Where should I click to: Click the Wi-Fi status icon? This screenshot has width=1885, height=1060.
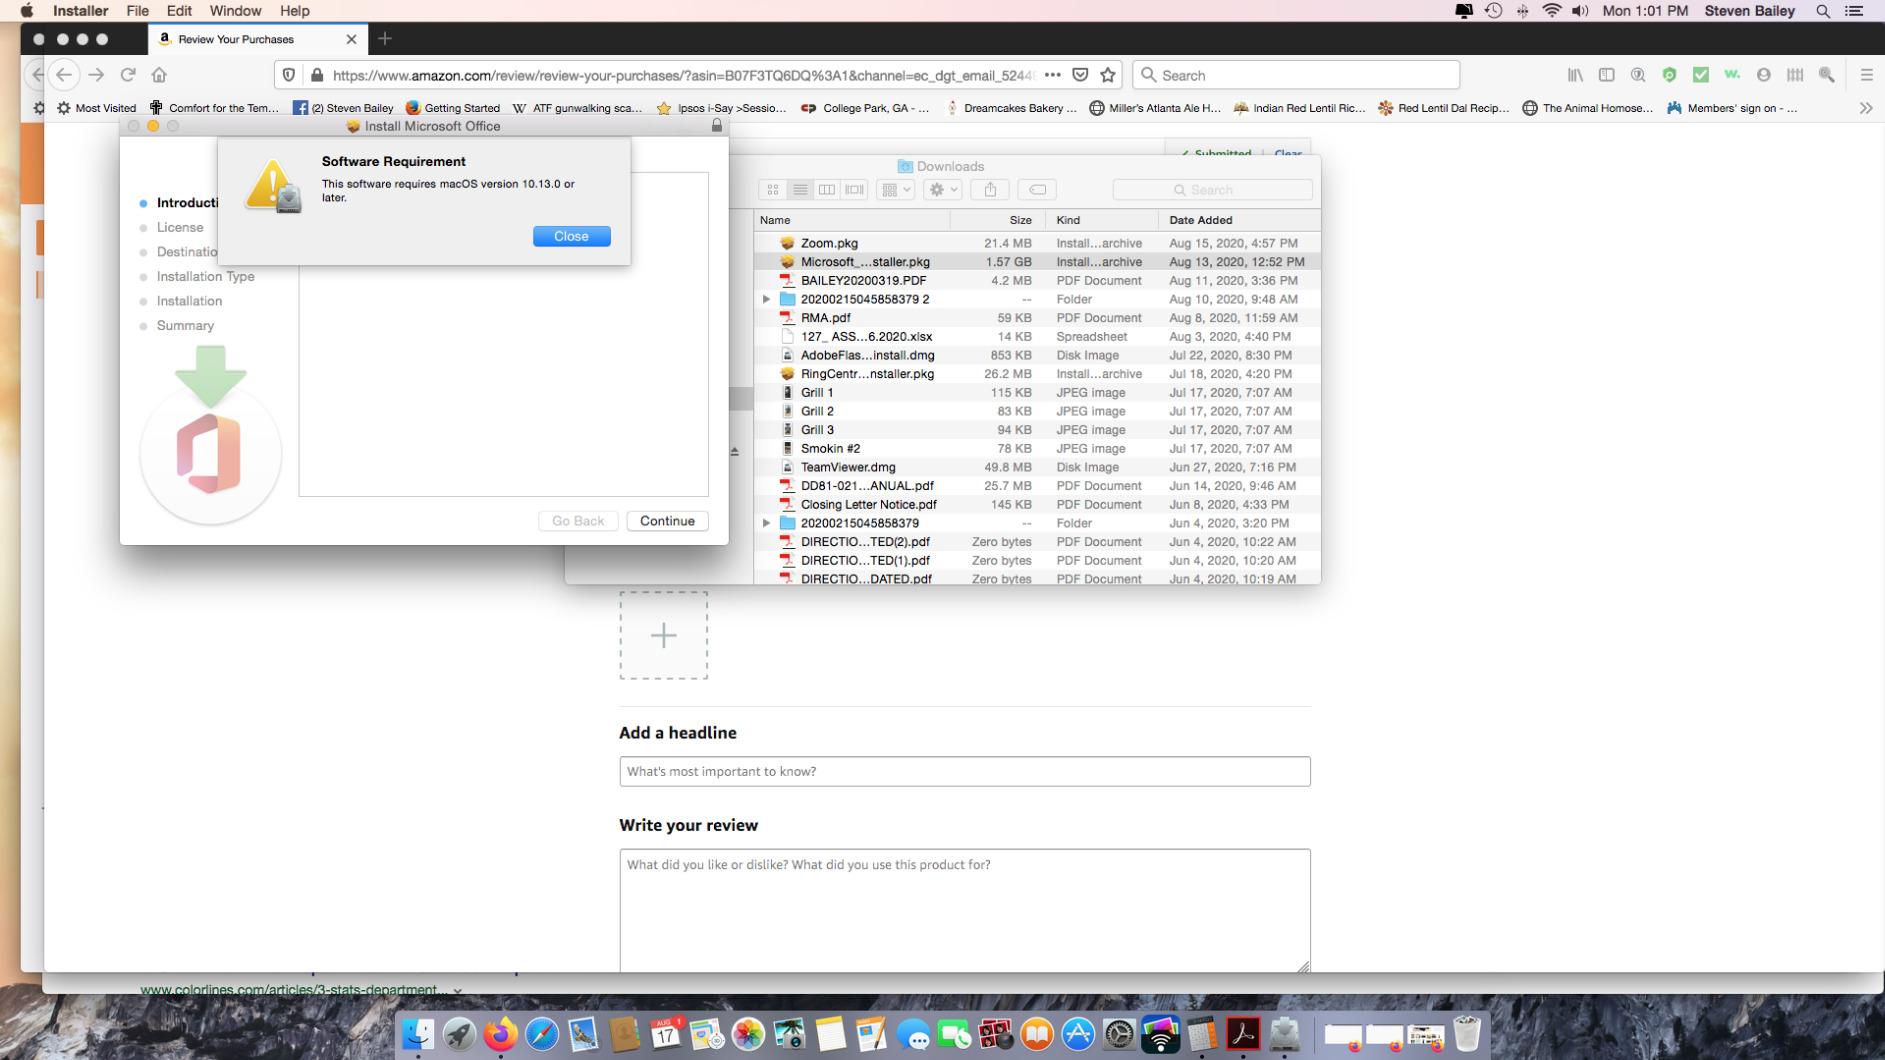[1551, 11]
